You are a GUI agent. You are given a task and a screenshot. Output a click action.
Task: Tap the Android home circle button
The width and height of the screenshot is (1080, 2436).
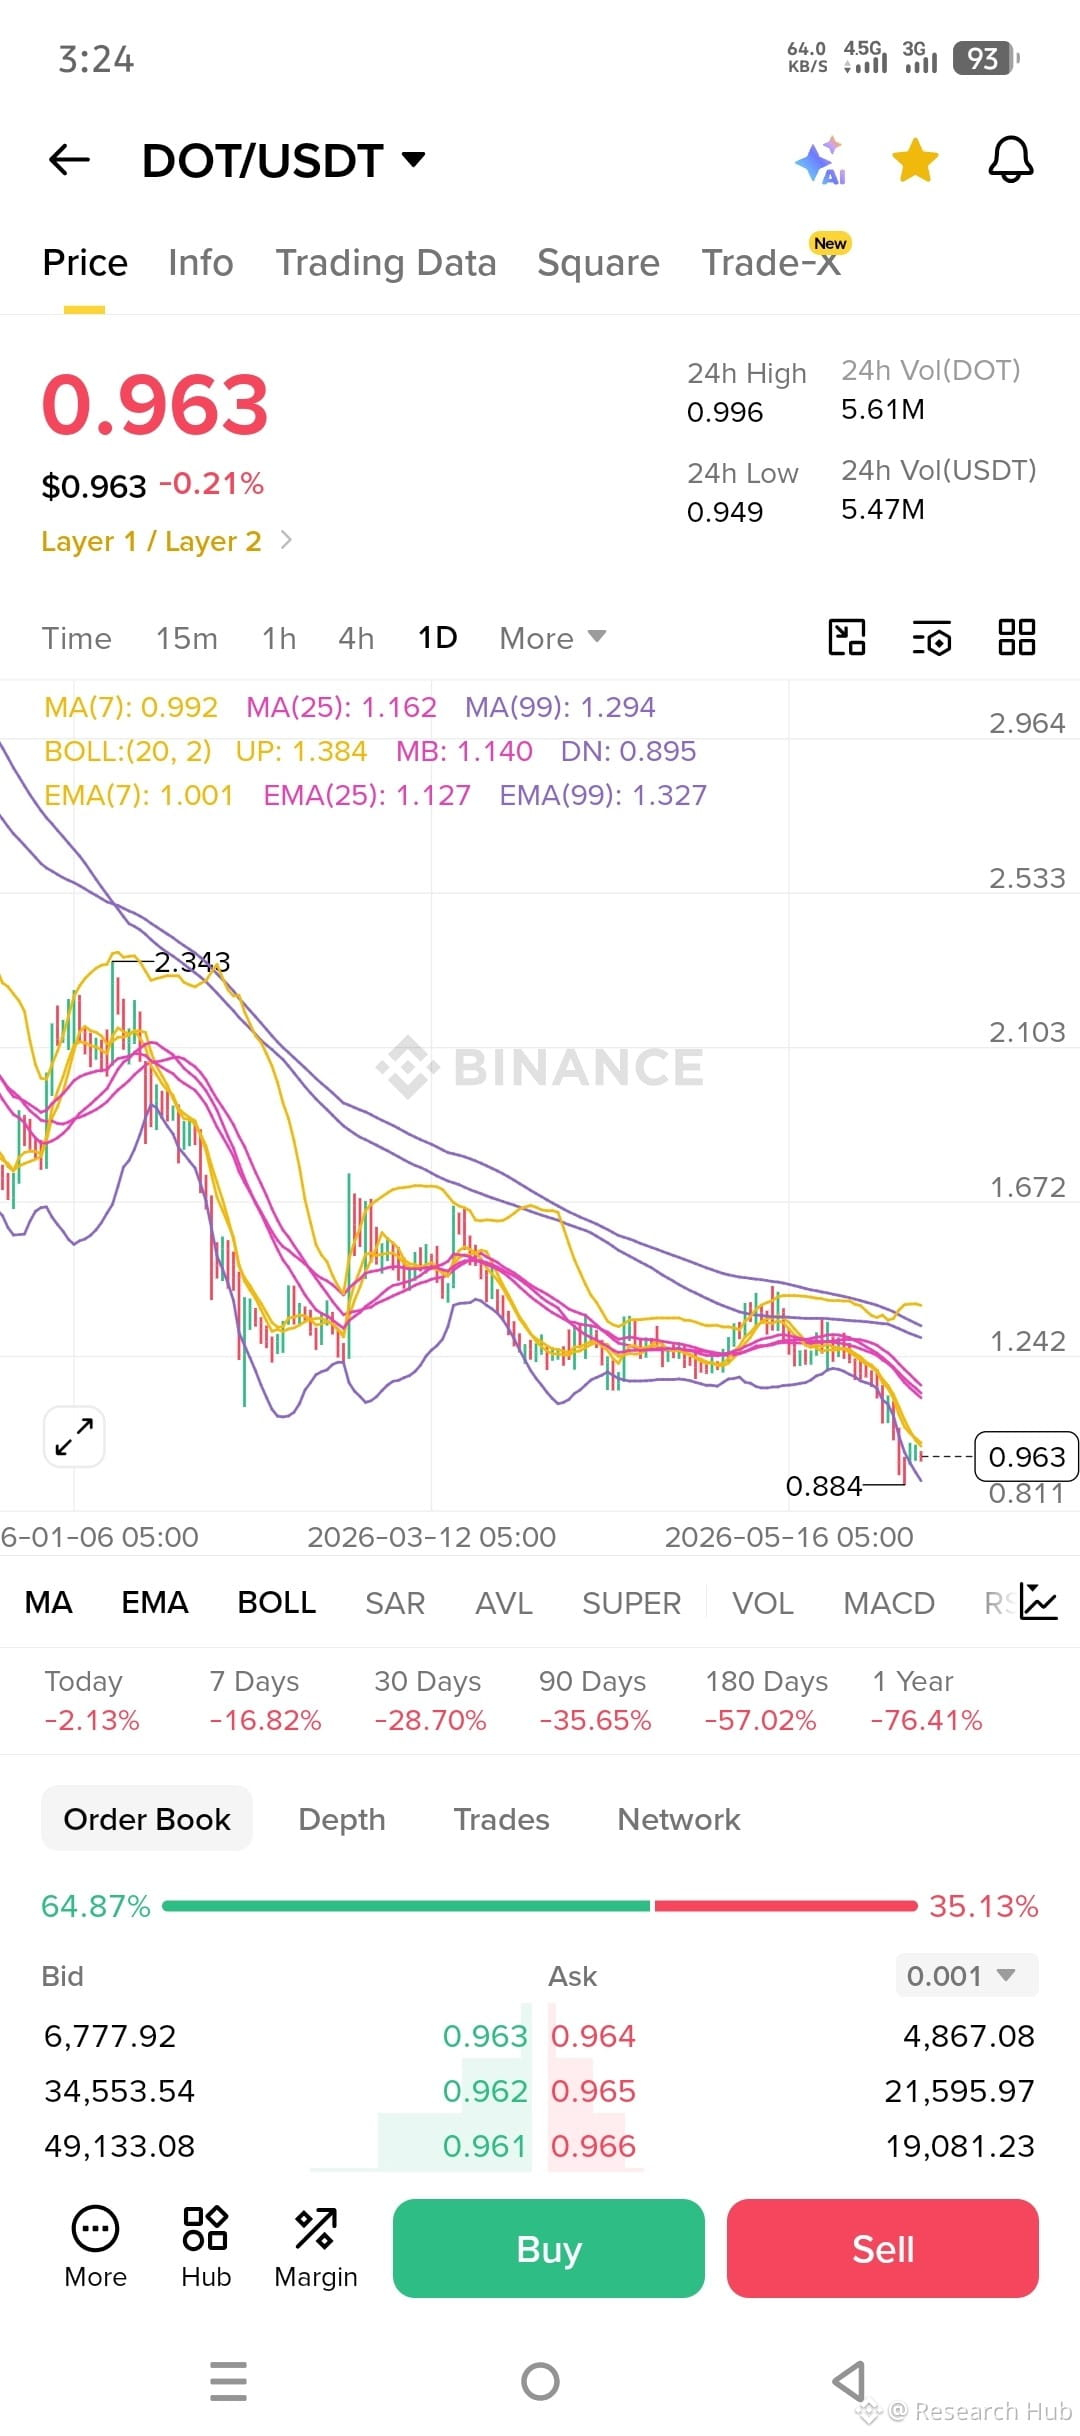(540, 2381)
